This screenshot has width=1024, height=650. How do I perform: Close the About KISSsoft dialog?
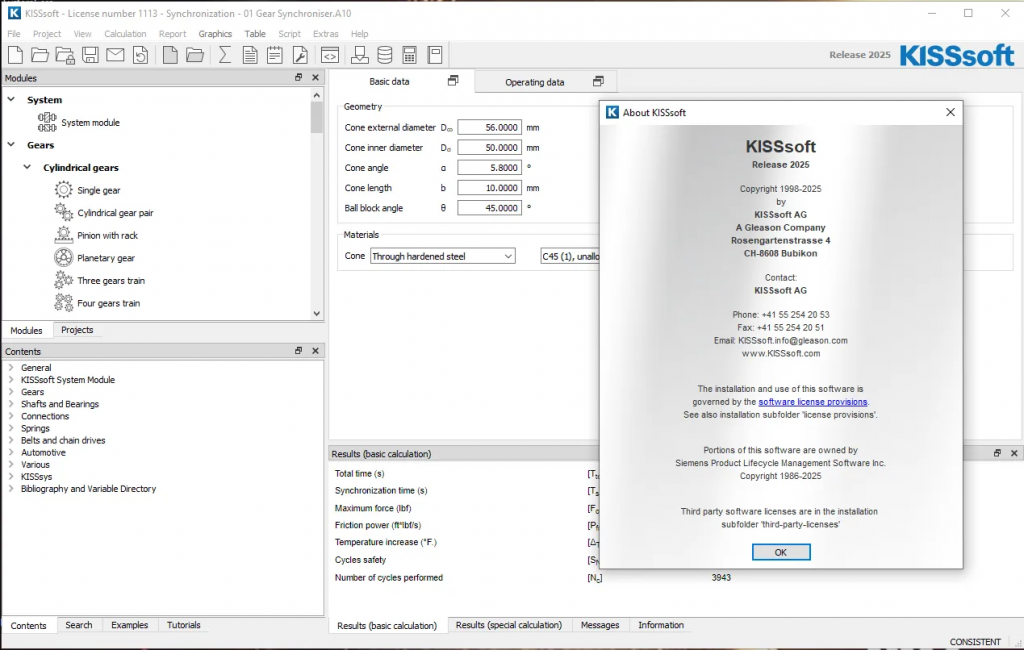[x=950, y=112]
